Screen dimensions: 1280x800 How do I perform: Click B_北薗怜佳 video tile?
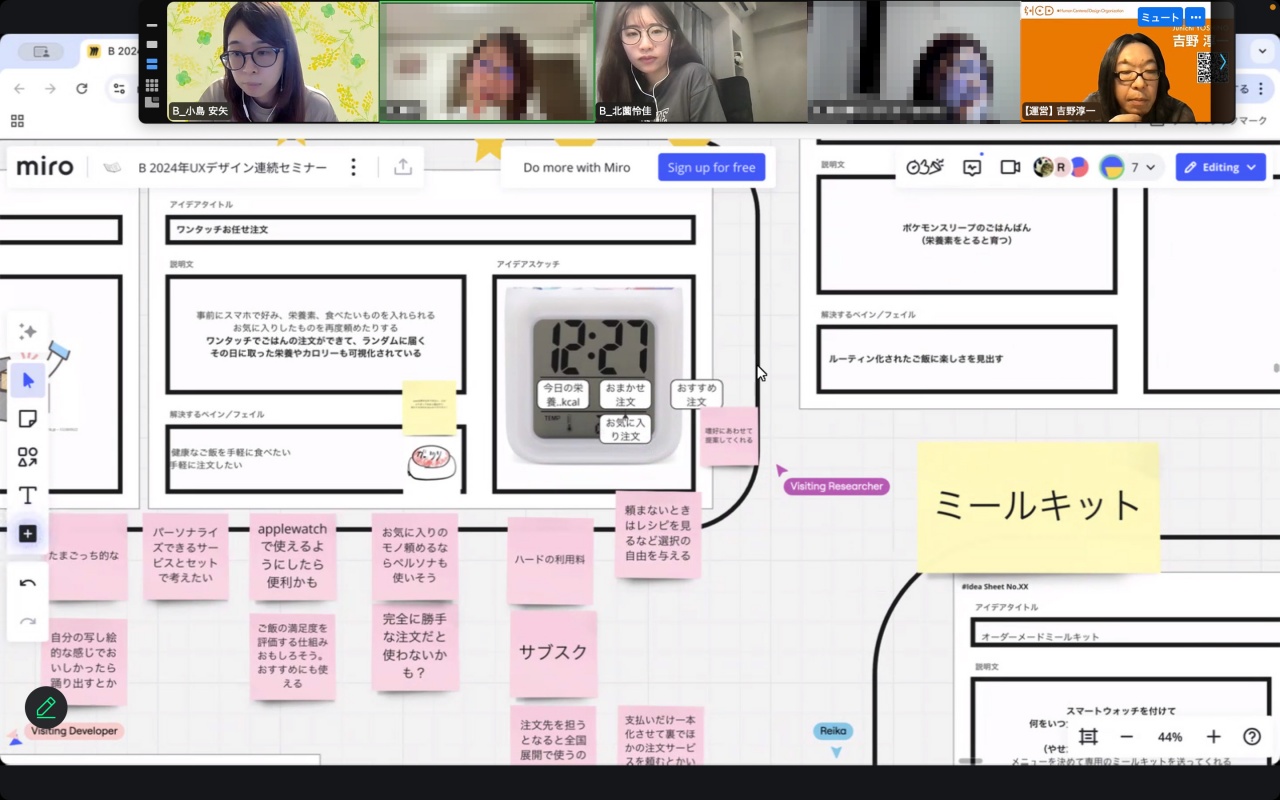pos(701,62)
